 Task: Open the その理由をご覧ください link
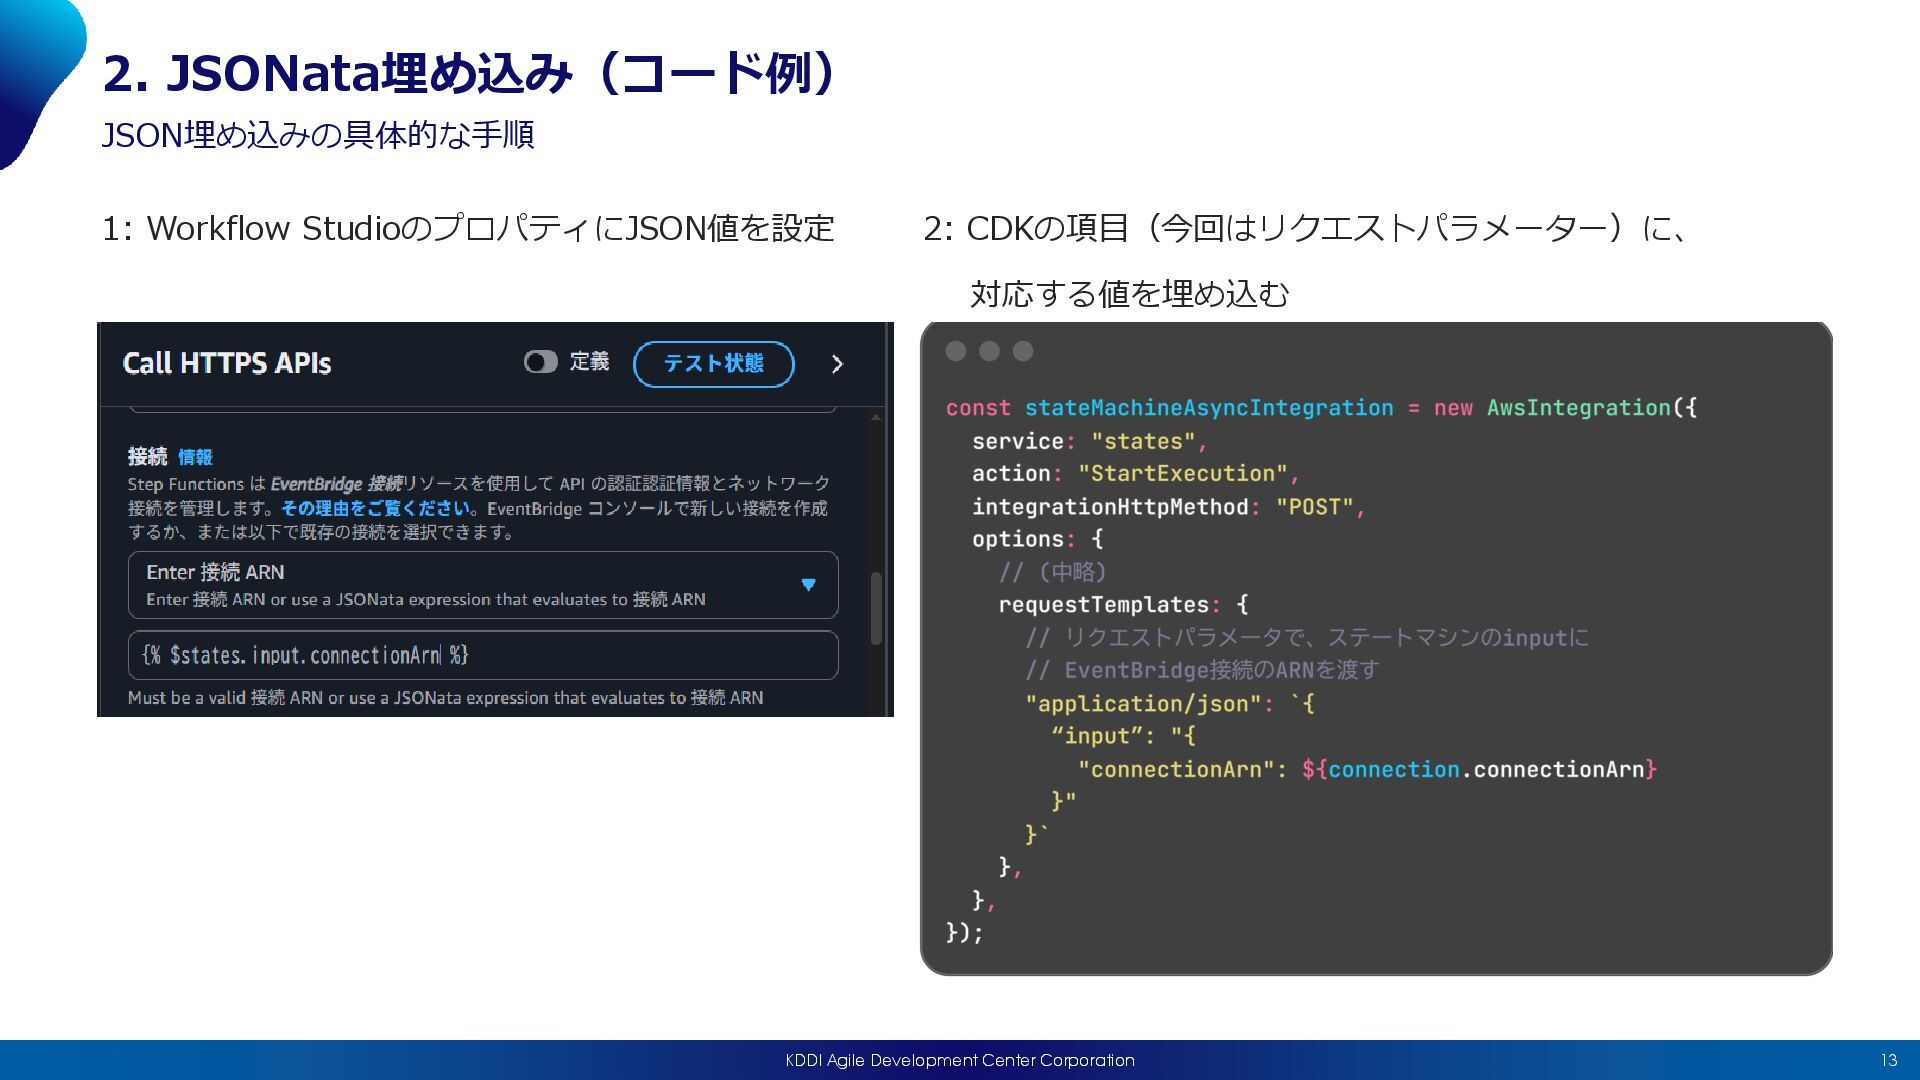pos(375,508)
